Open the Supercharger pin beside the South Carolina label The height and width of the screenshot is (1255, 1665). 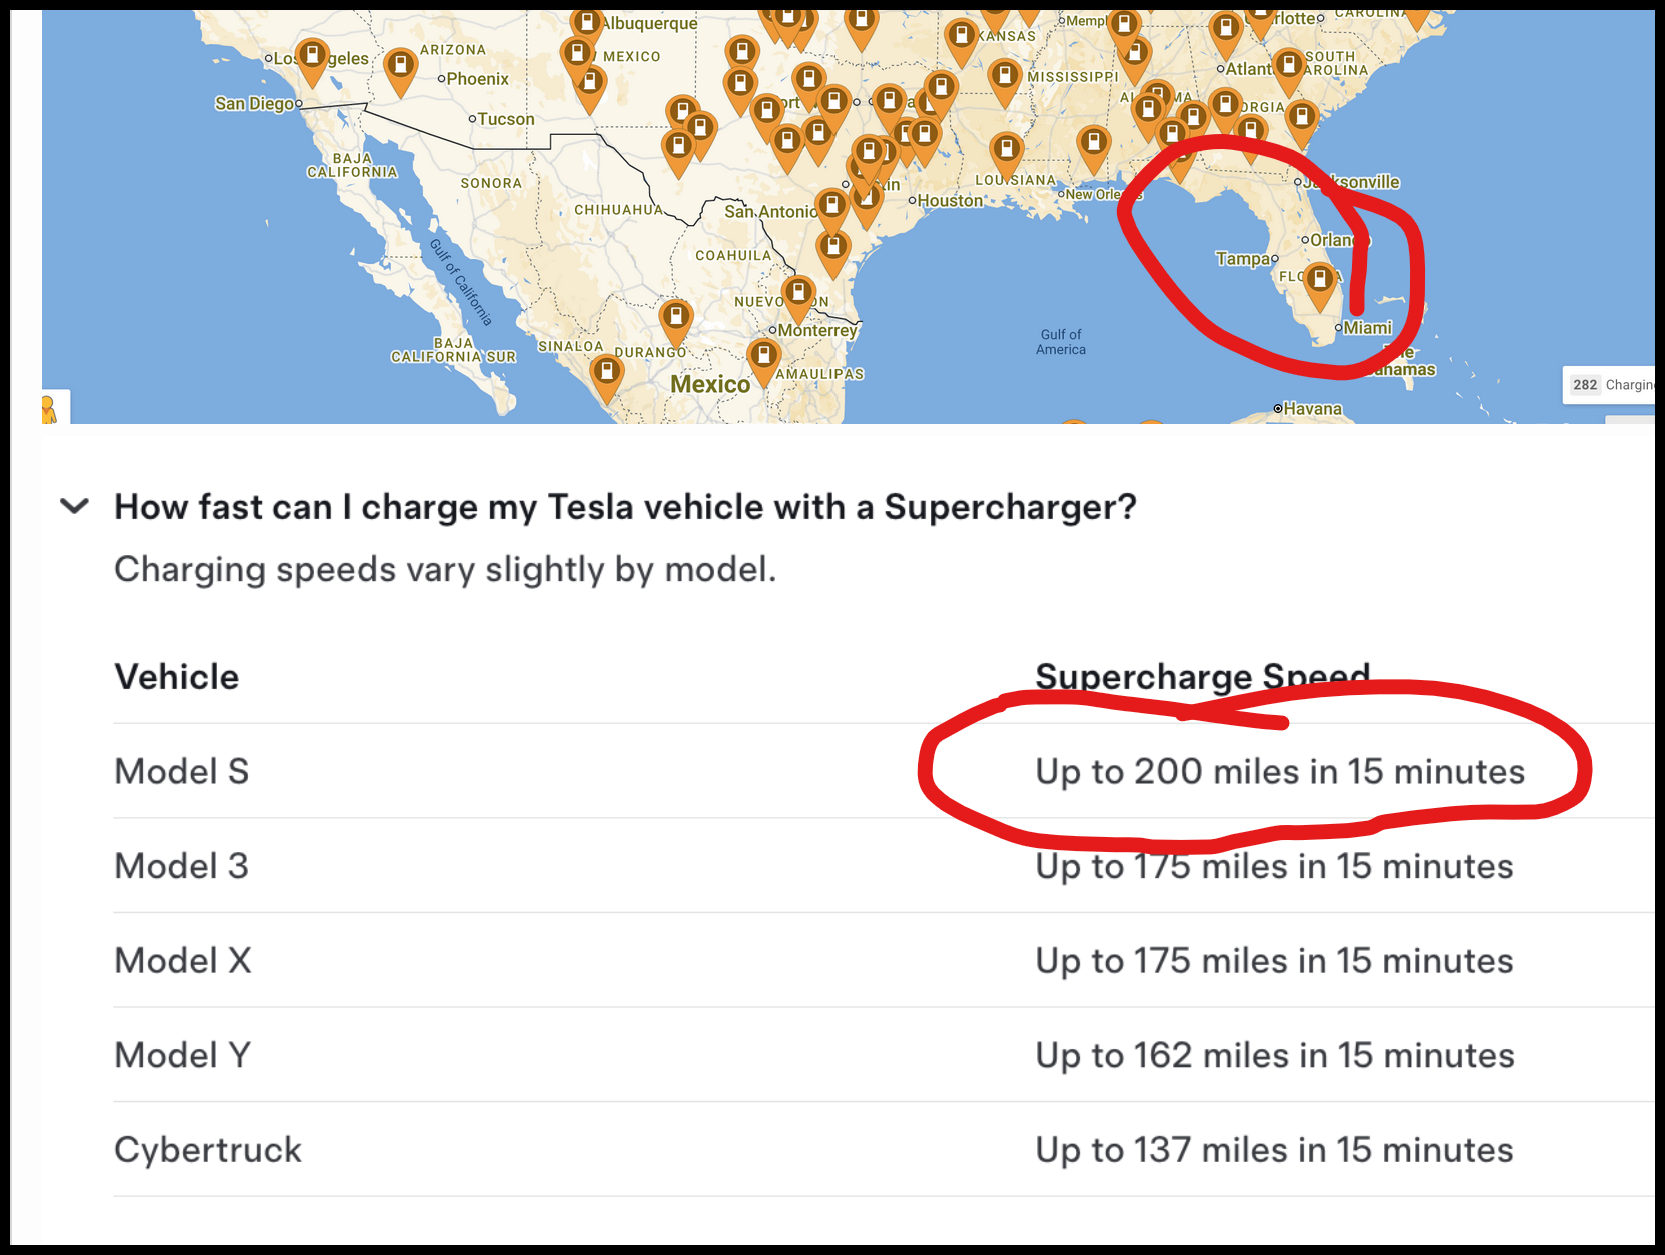pos(1289,67)
